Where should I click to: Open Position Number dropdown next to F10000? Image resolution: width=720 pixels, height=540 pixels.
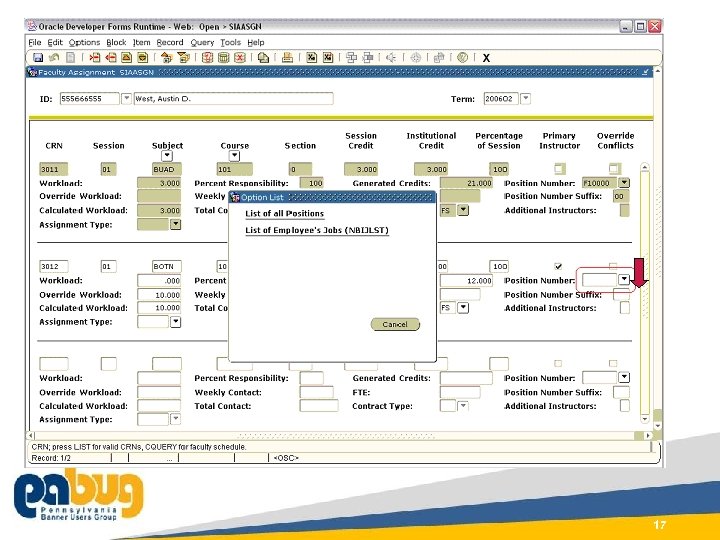[x=624, y=183]
